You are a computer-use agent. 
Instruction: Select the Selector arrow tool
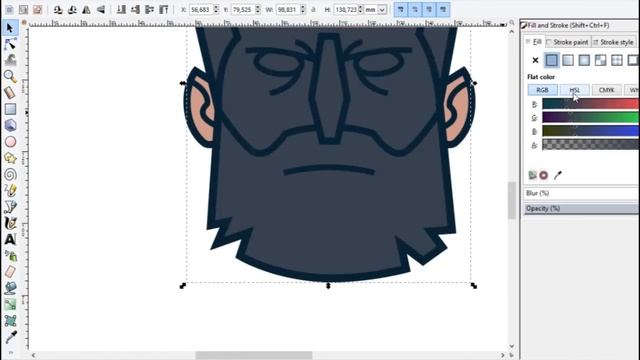click(x=10, y=28)
